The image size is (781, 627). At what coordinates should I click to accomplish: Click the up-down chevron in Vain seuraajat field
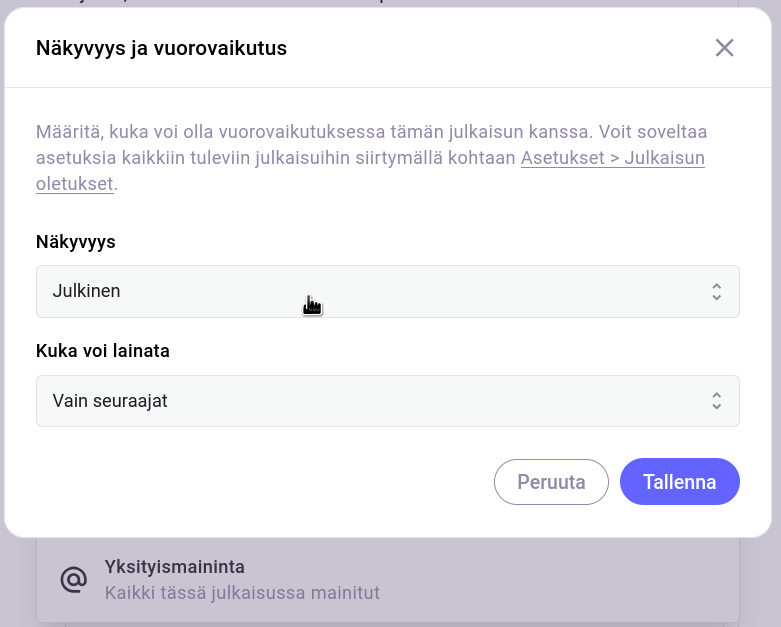[x=716, y=401]
